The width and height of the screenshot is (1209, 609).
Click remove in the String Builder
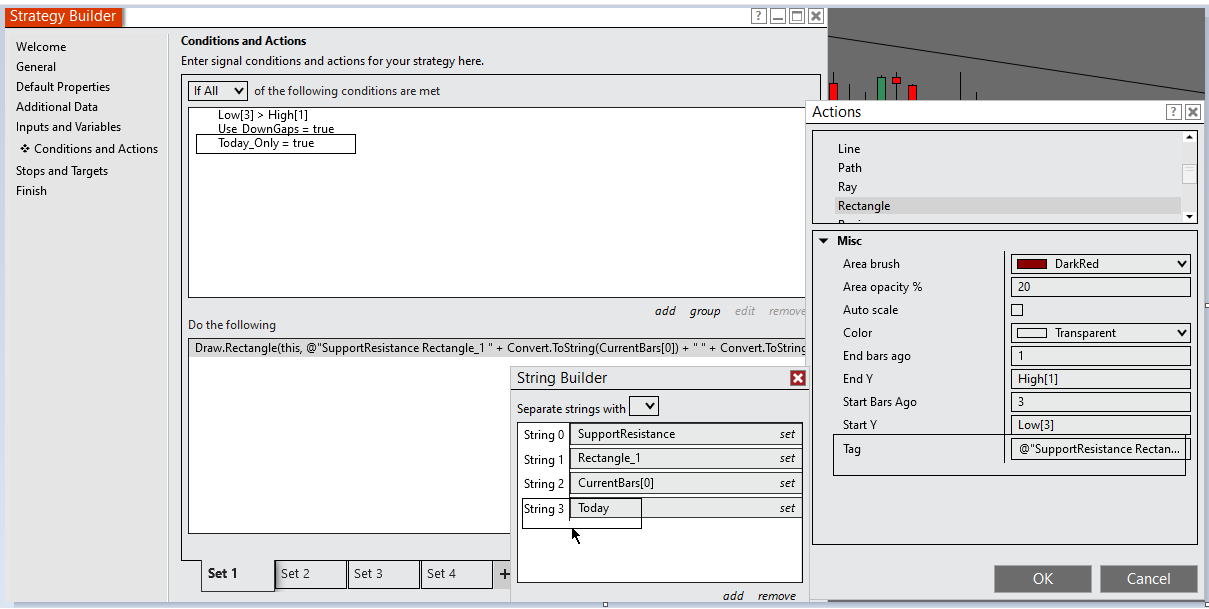[777, 596]
